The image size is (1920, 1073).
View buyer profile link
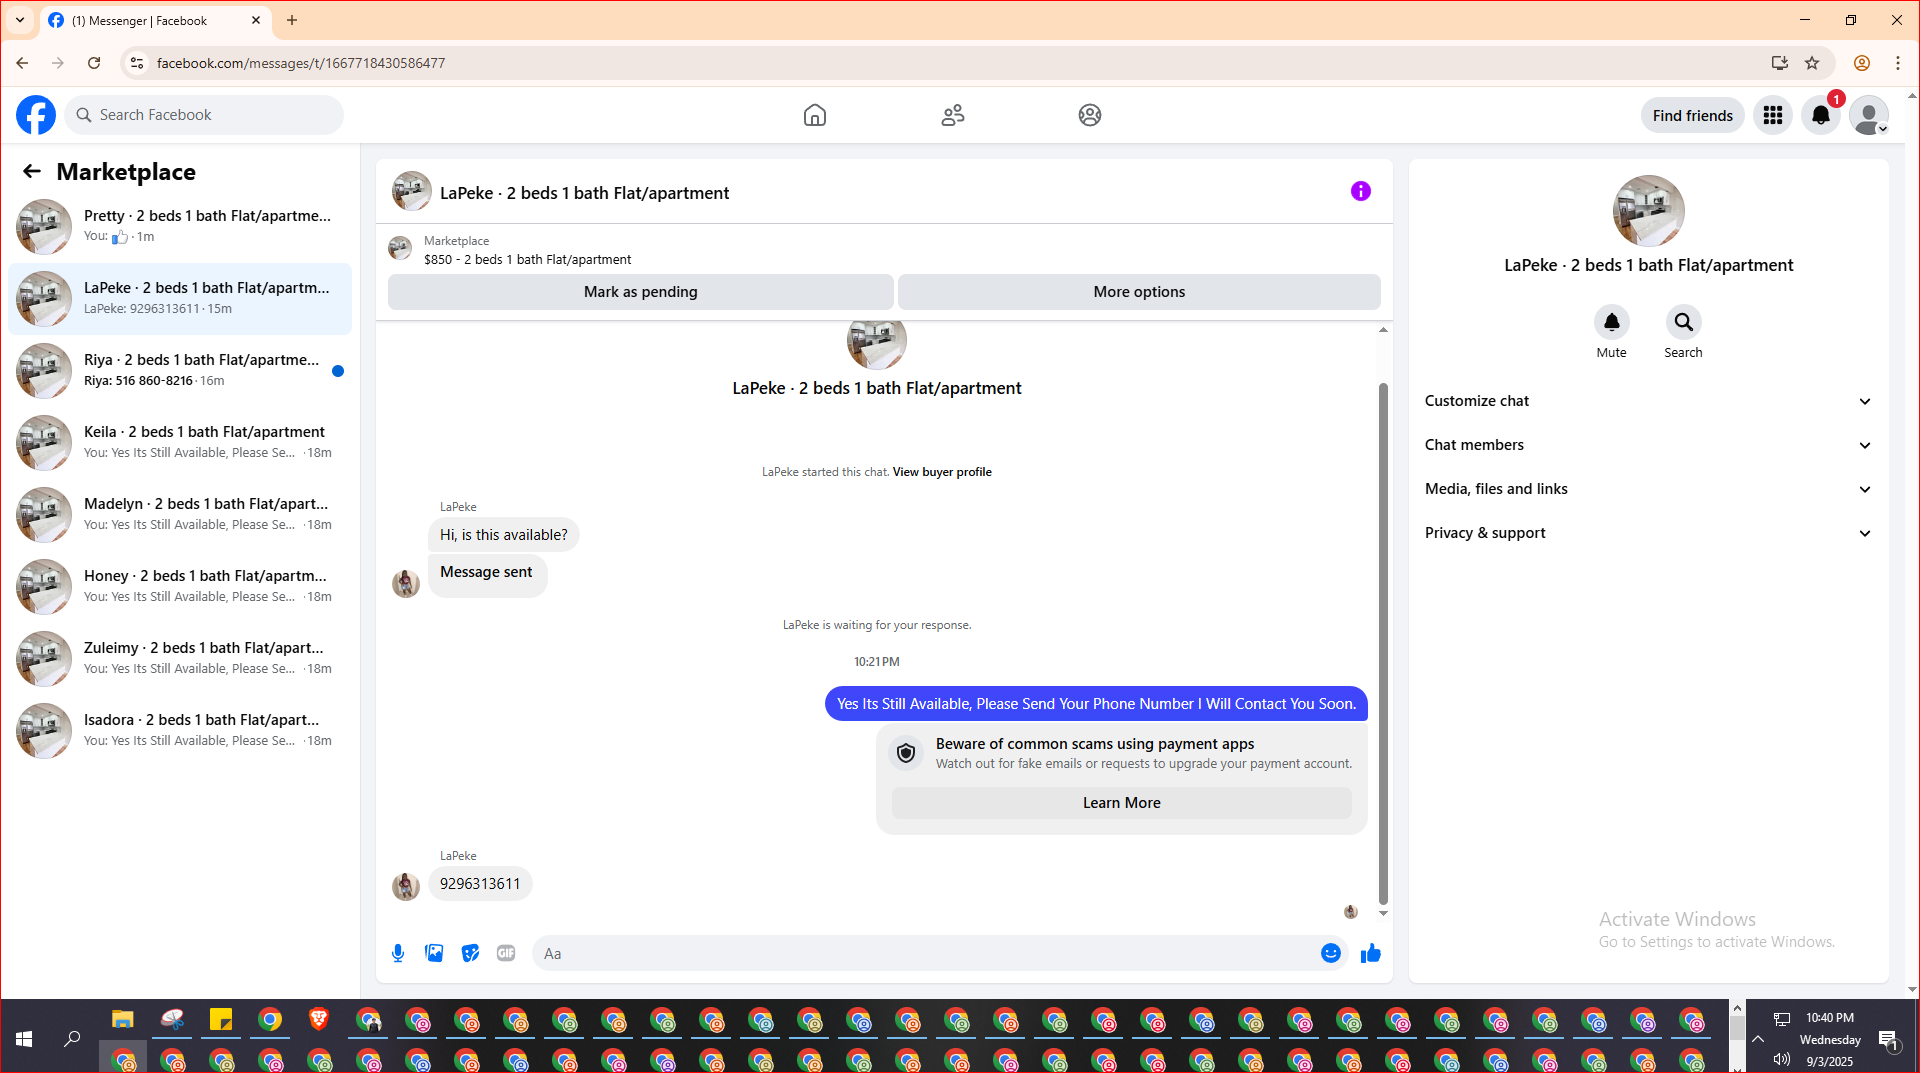click(942, 472)
